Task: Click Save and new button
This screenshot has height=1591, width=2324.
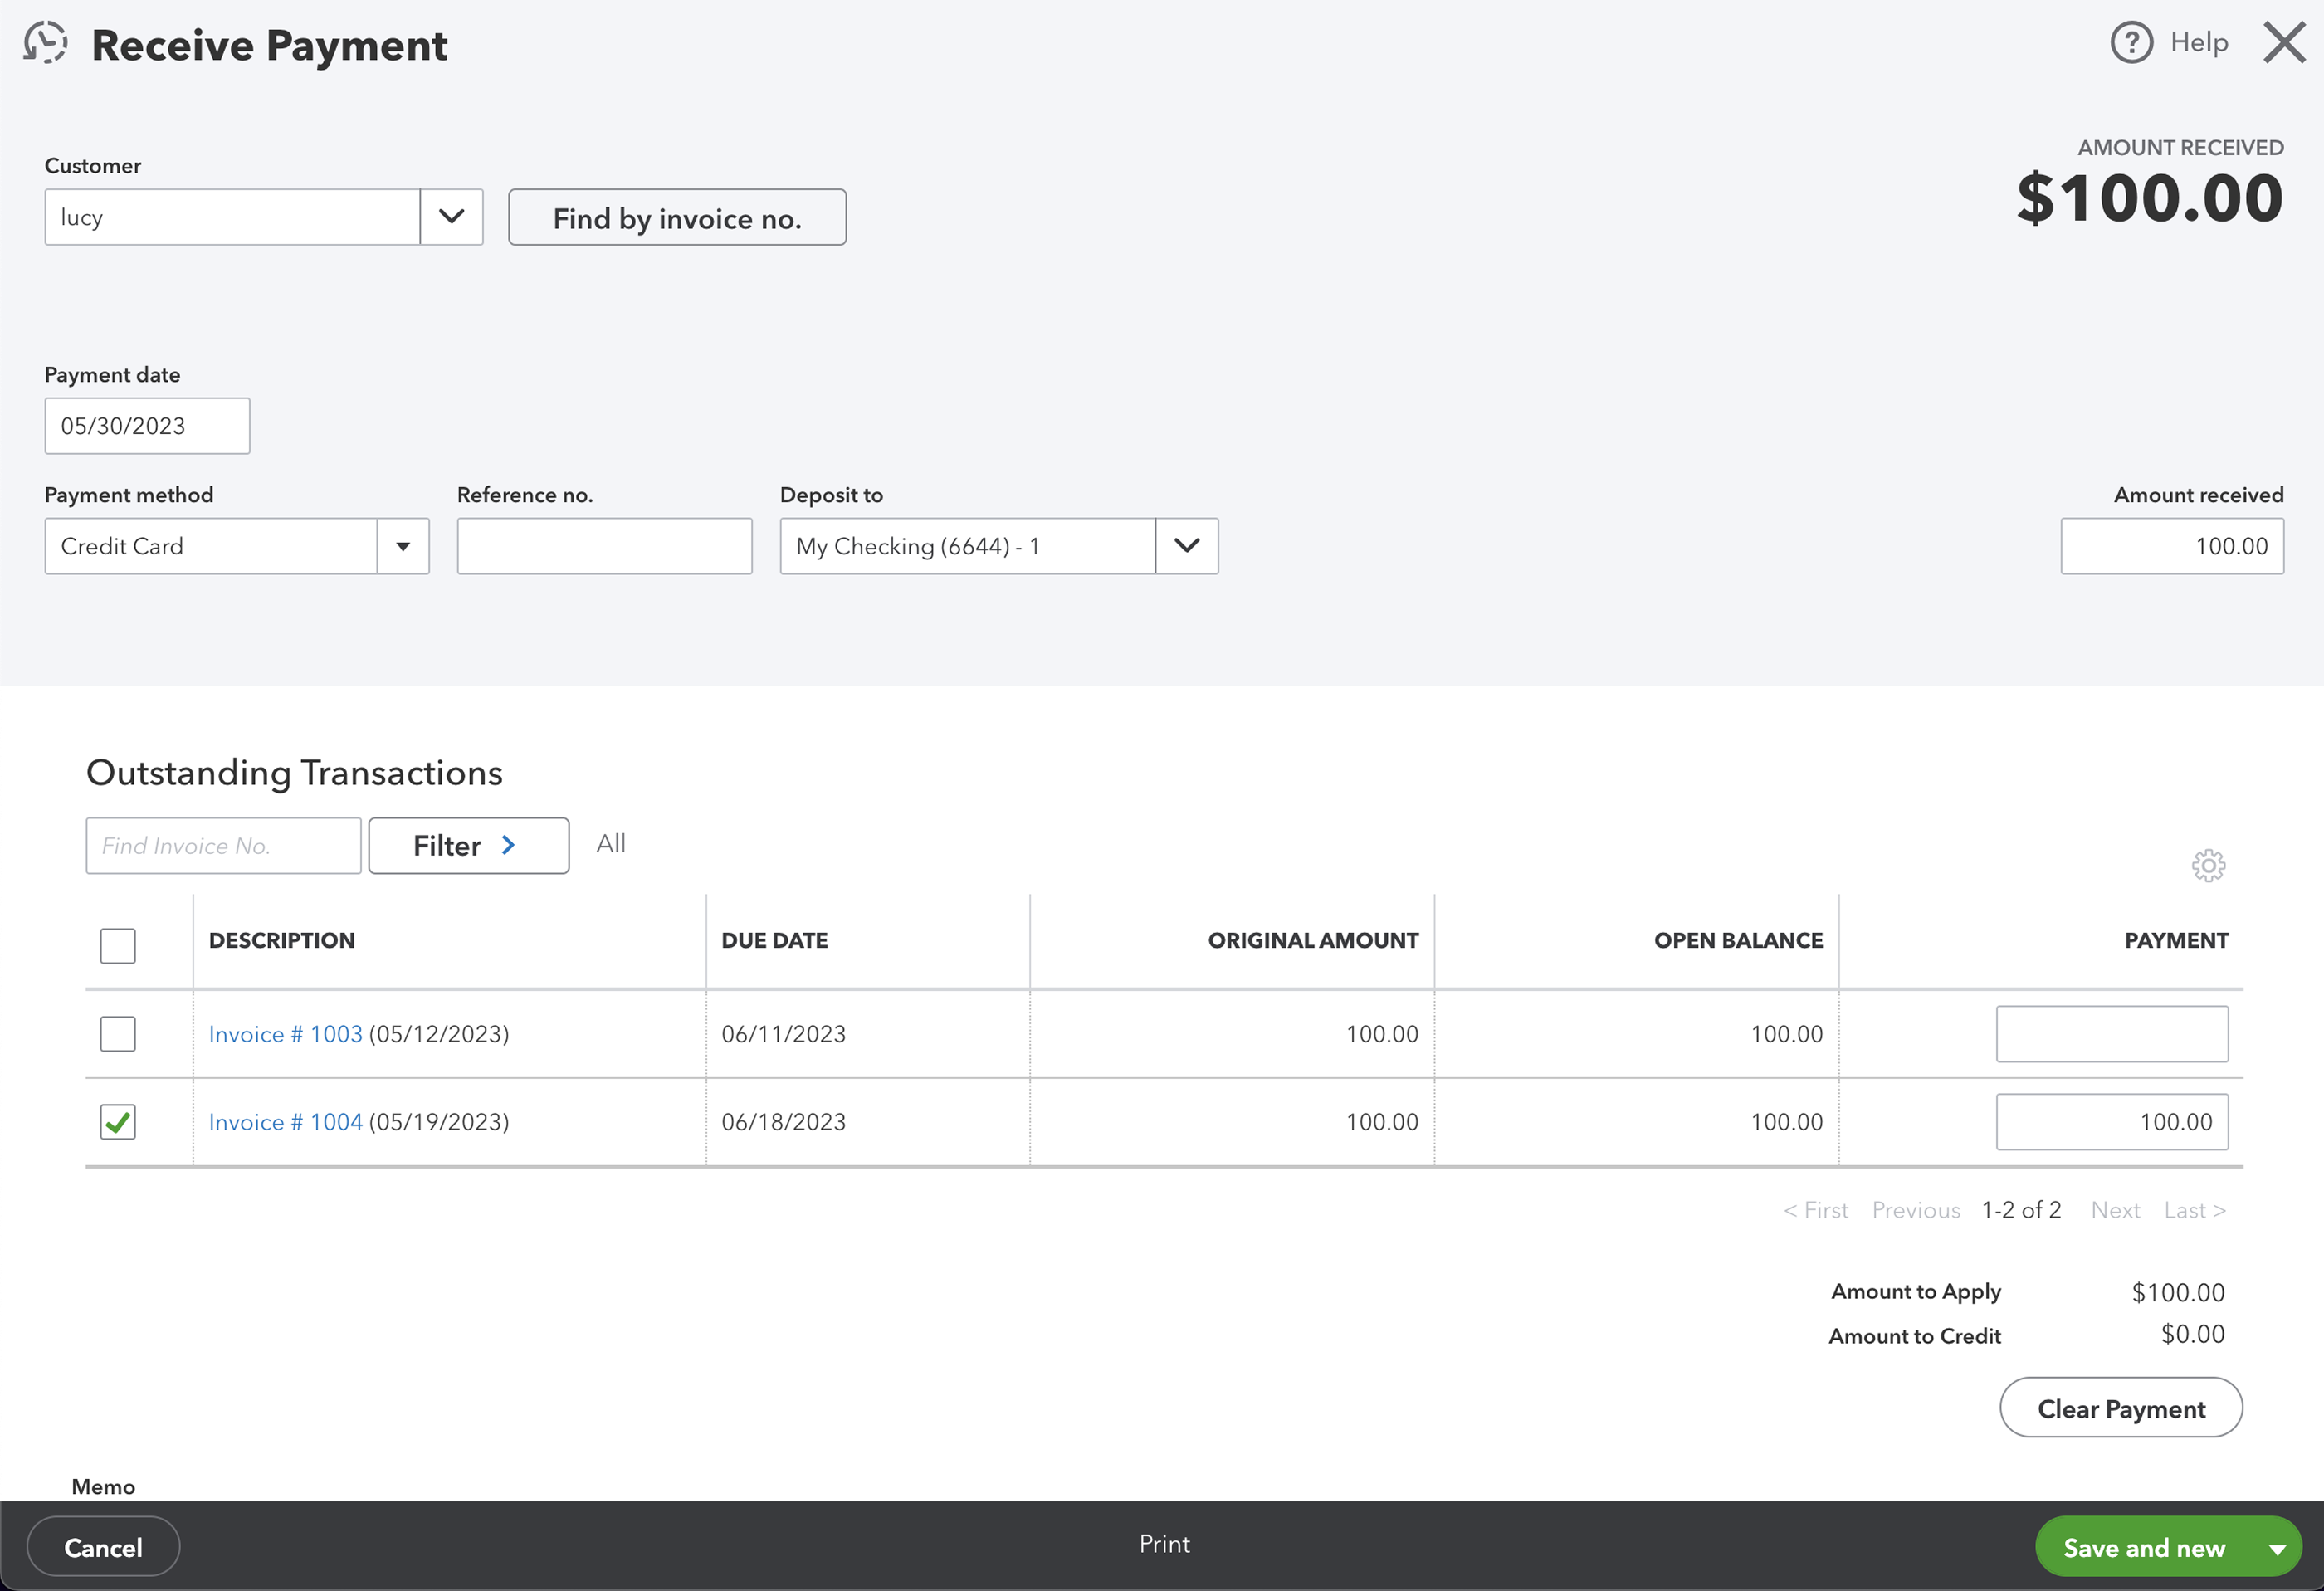Action: click(x=2144, y=1548)
